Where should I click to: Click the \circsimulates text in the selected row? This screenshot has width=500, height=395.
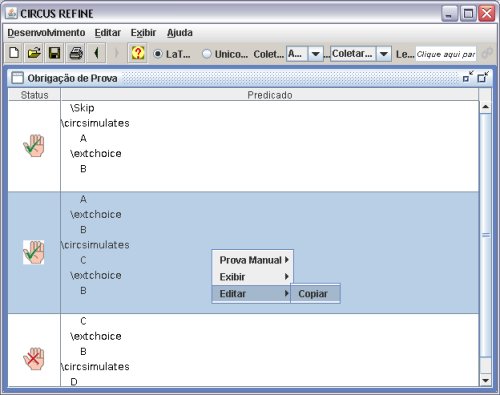95,245
